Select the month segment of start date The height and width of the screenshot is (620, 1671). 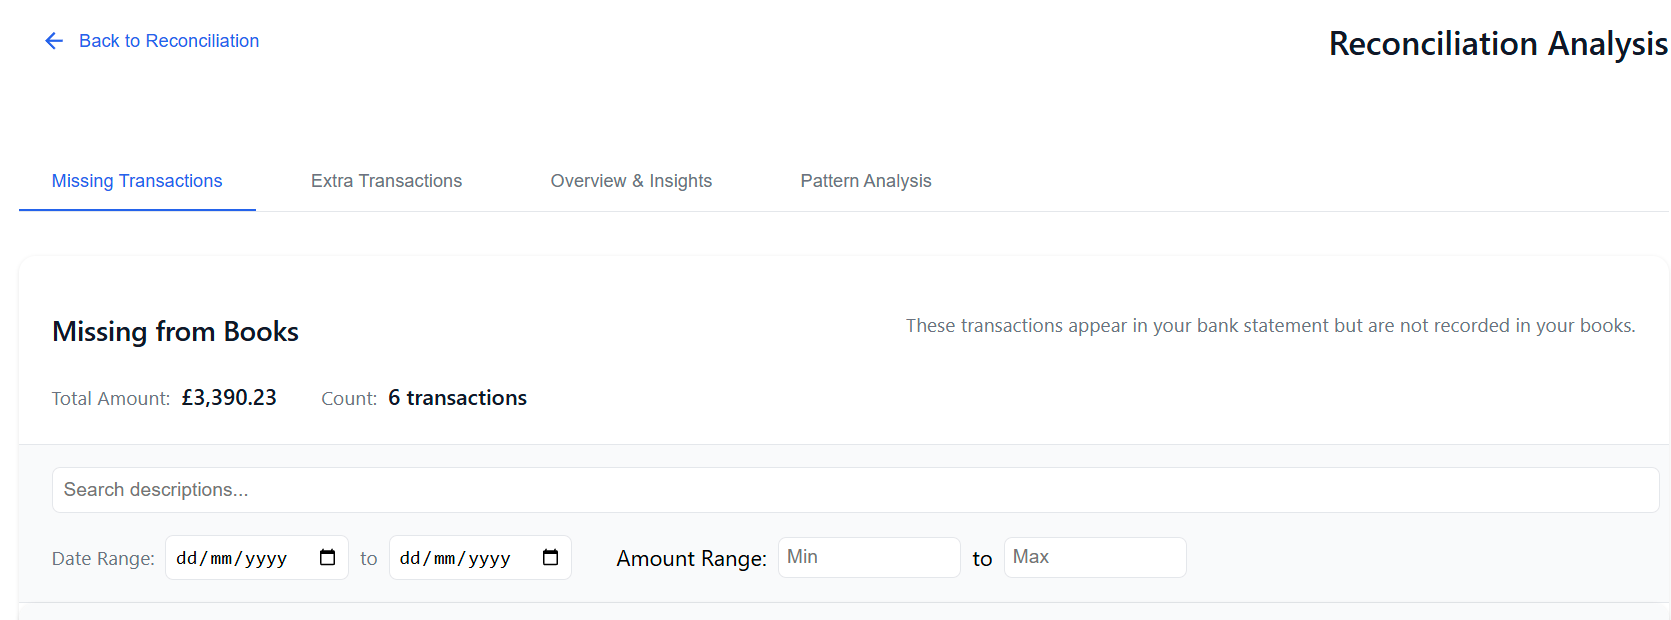(x=221, y=559)
